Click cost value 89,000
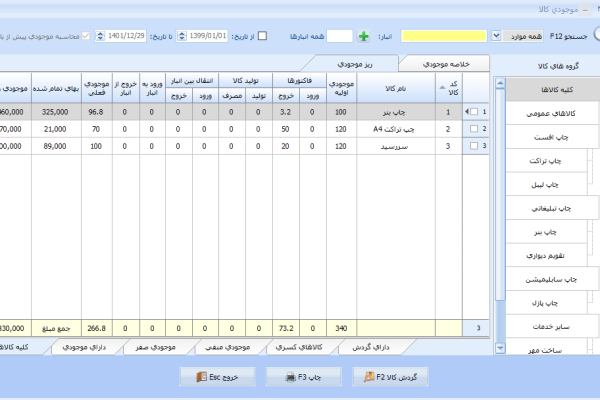The width and height of the screenshot is (600, 400). (55, 146)
